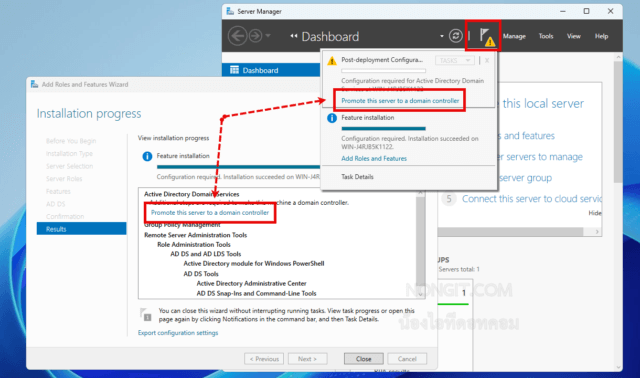Select Dashboard in the left pane
Image resolution: width=640 pixels, height=378 pixels.
click(271, 70)
